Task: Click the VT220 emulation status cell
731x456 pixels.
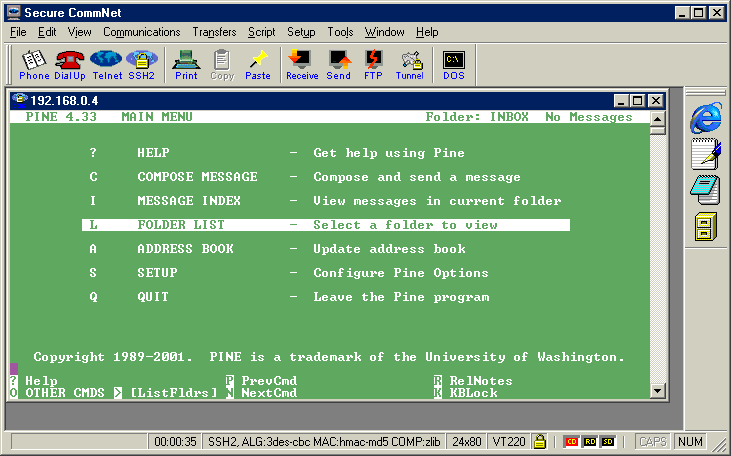Action: pos(509,441)
